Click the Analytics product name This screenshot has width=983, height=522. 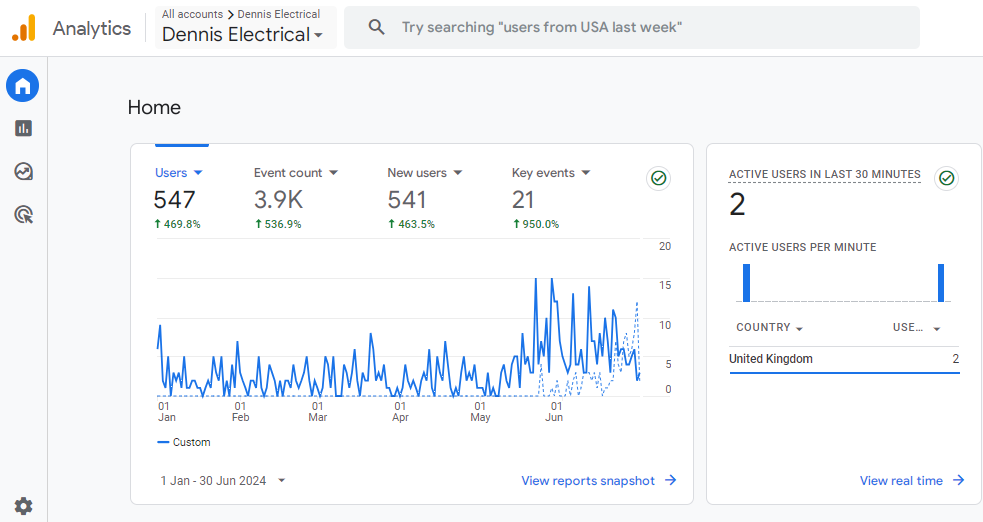click(x=92, y=28)
